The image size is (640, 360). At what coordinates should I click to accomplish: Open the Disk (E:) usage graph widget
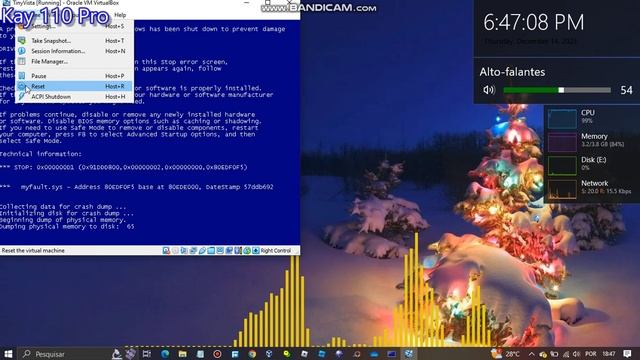(x=562, y=165)
